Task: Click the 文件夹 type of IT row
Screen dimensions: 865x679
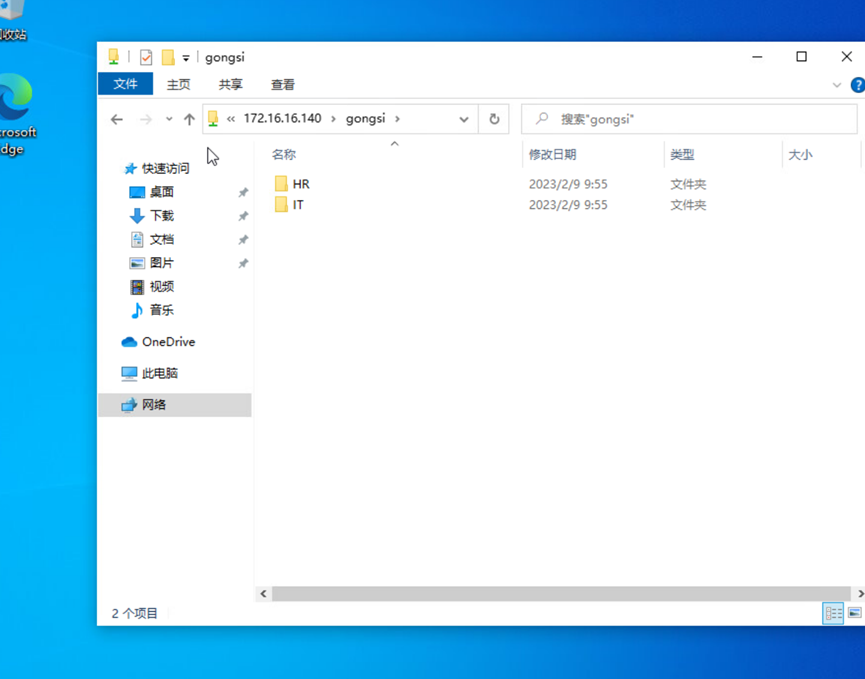Action: [688, 205]
